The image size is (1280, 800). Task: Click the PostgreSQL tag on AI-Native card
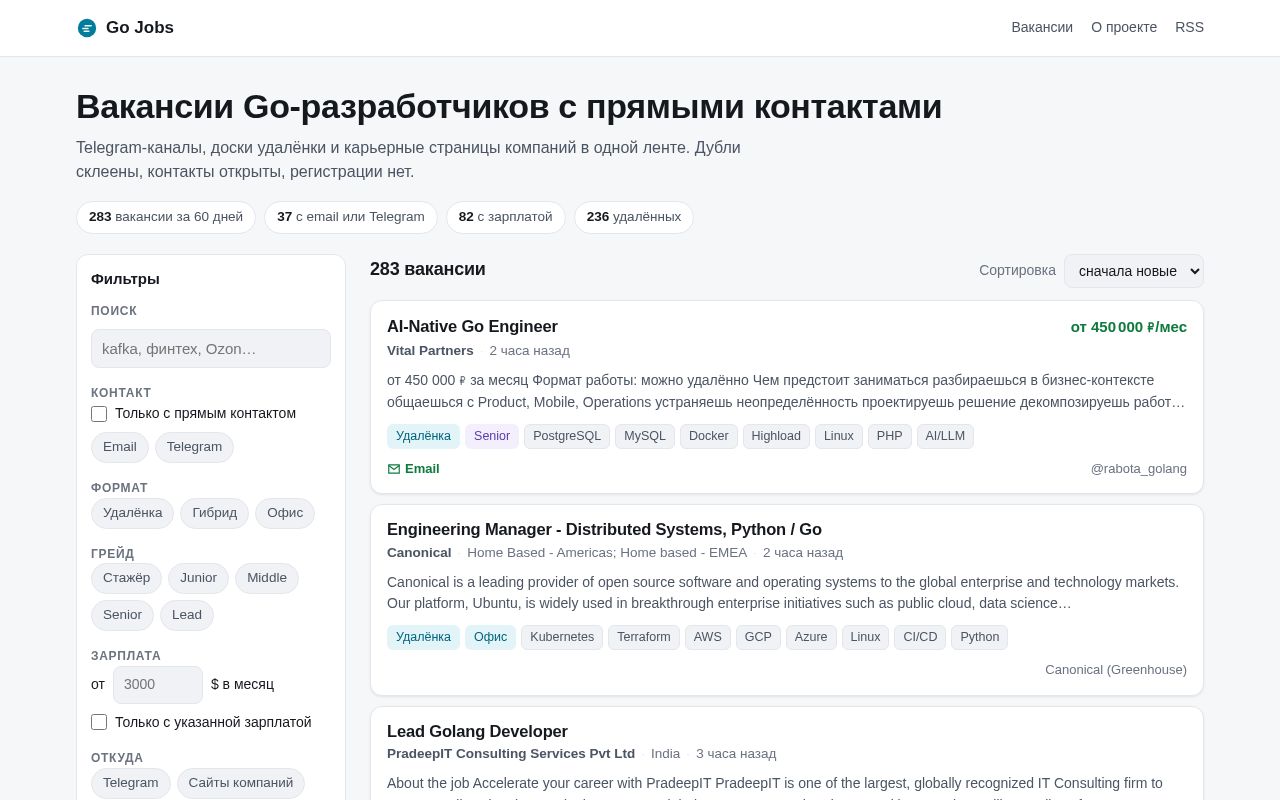(x=567, y=437)
